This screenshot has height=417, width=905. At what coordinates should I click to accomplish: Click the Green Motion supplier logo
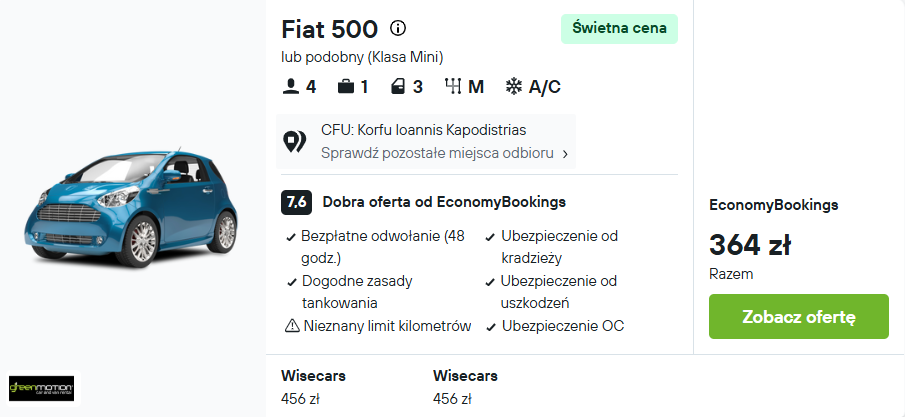tap(42, 388)
